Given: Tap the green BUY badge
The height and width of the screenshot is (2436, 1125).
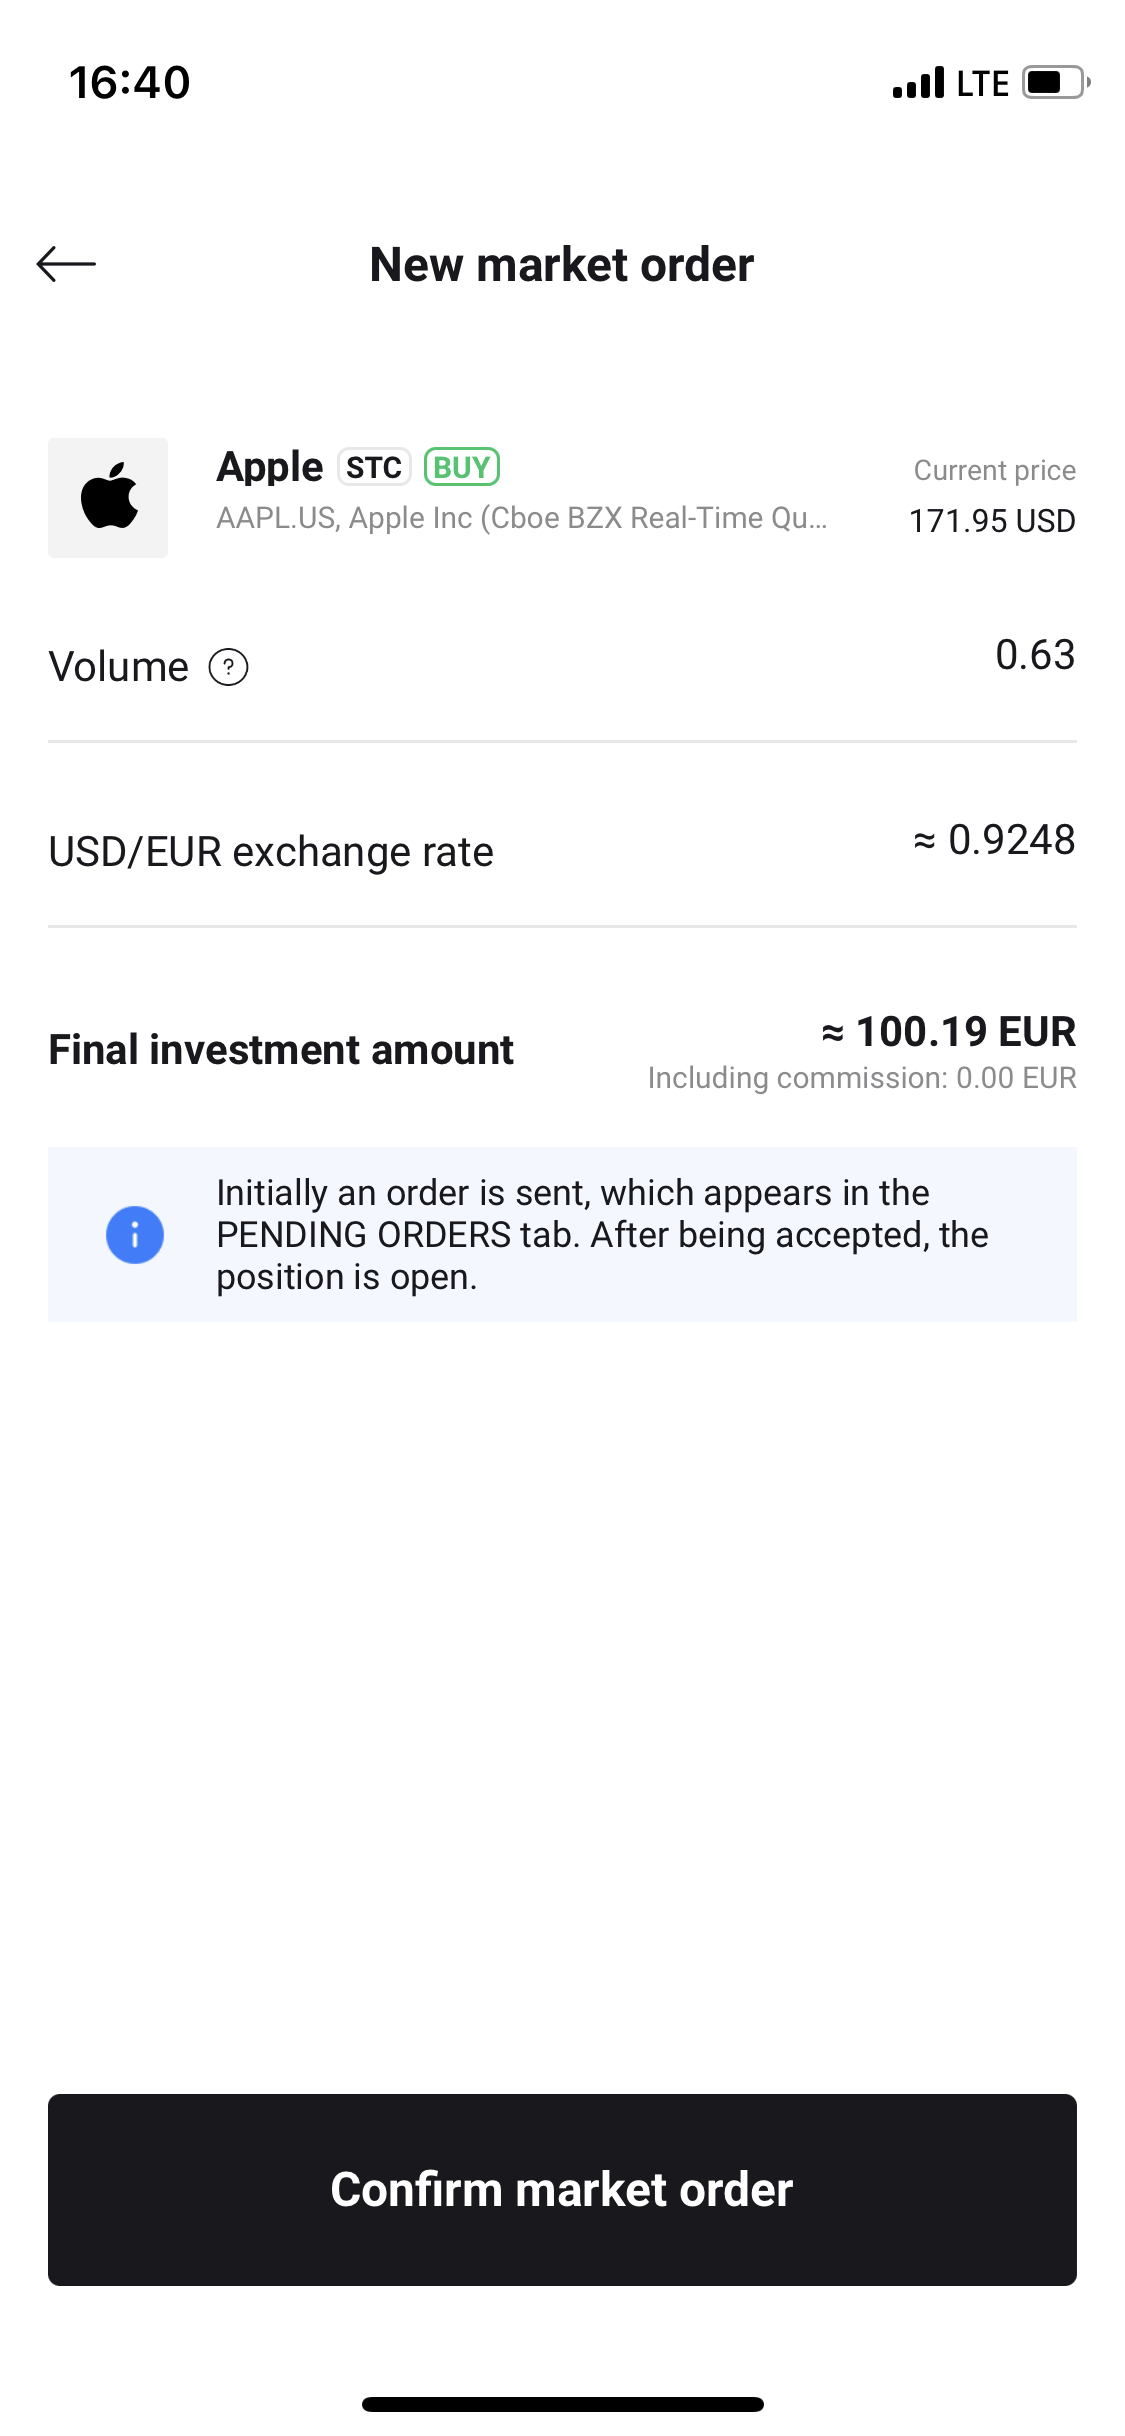Looking at the screenshot, I should pyautogui.click(x=462, y=467).
